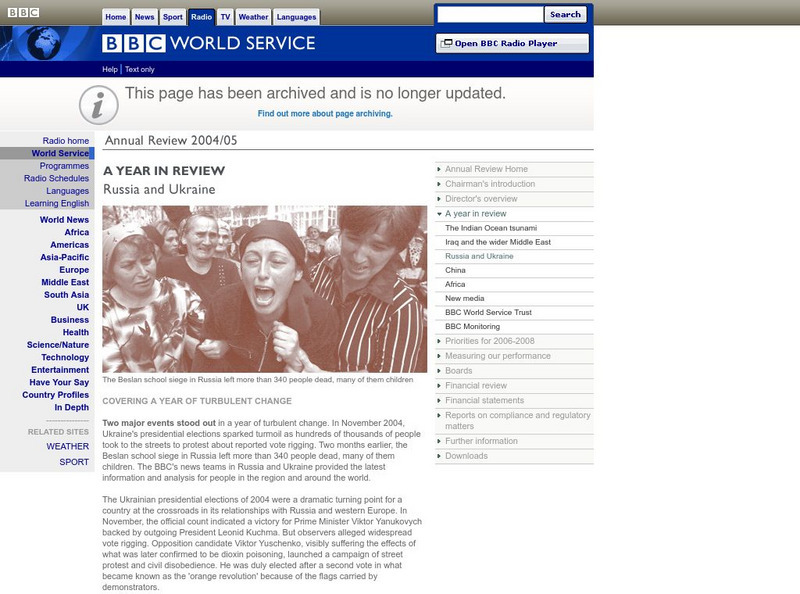Click the BBC World Service logo

pos(209,43)
